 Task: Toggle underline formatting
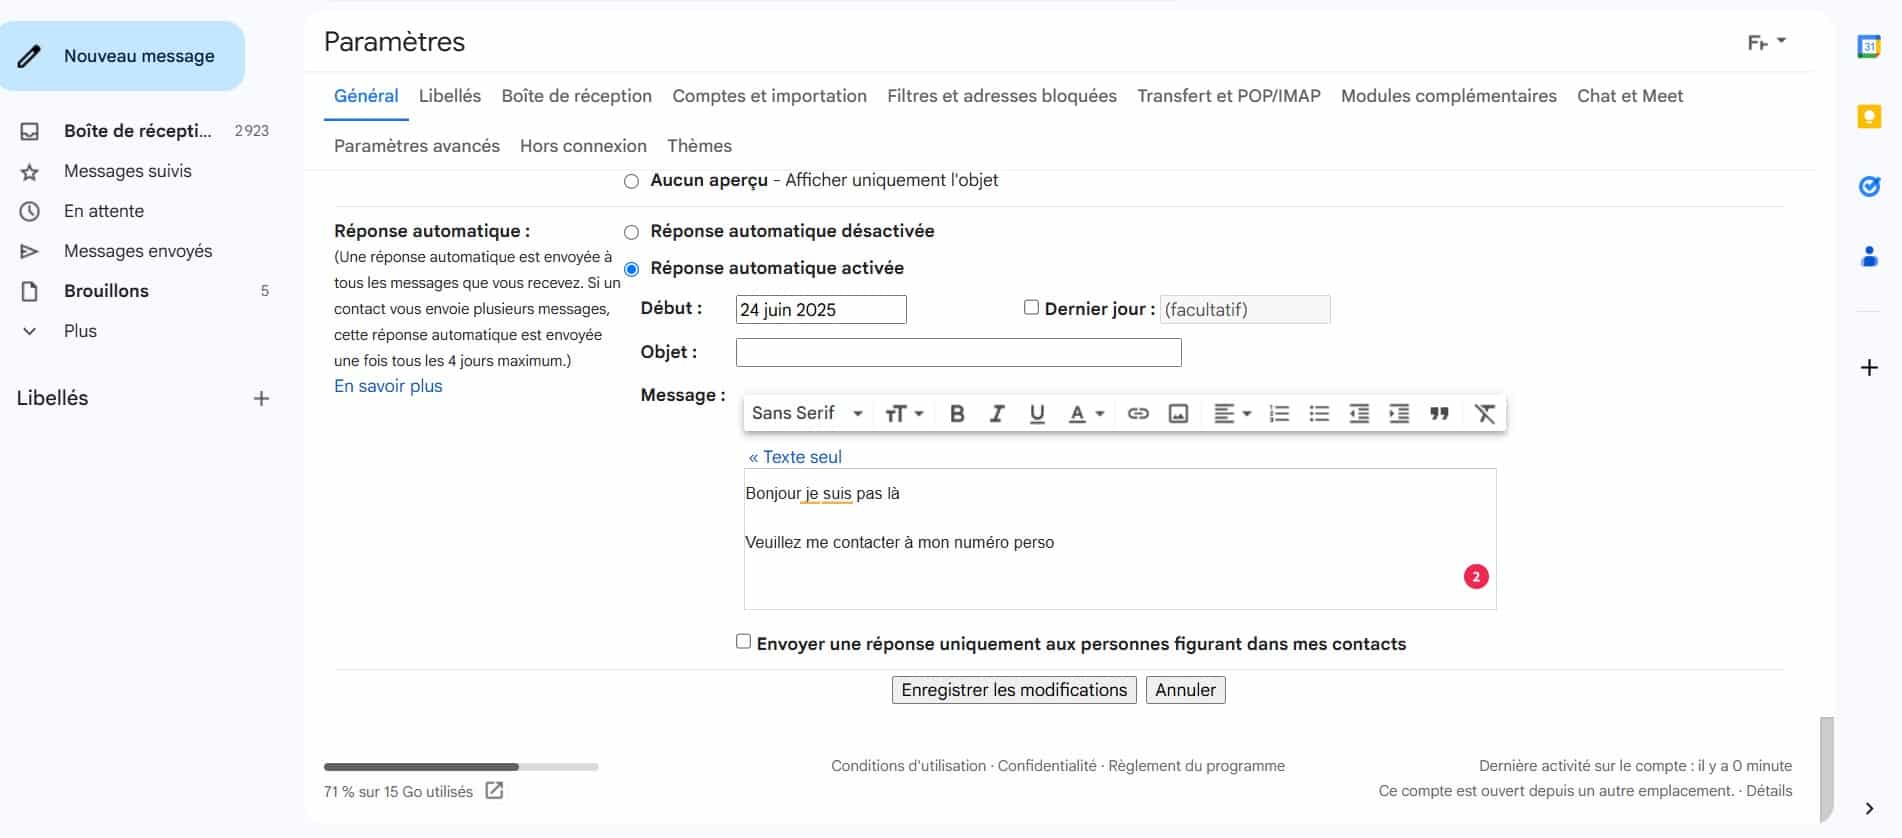(x=1037, y=413)
